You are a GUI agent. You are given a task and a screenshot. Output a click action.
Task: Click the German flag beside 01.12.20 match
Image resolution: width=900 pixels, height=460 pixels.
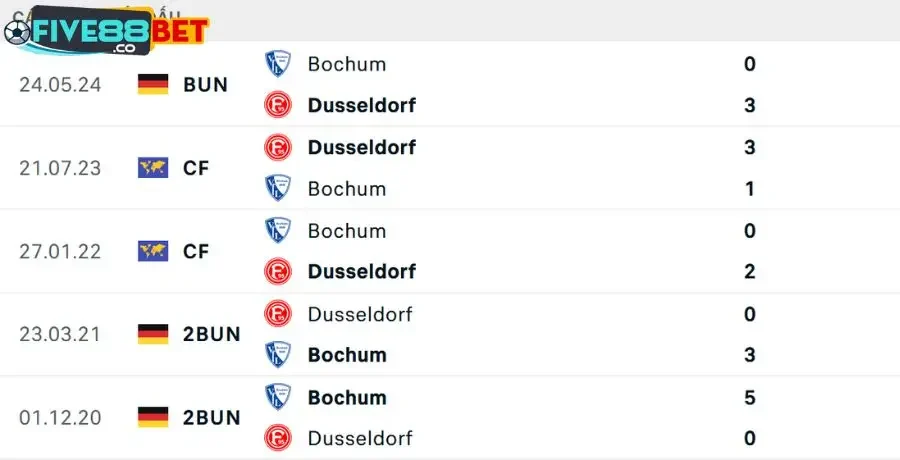(153, 417)
